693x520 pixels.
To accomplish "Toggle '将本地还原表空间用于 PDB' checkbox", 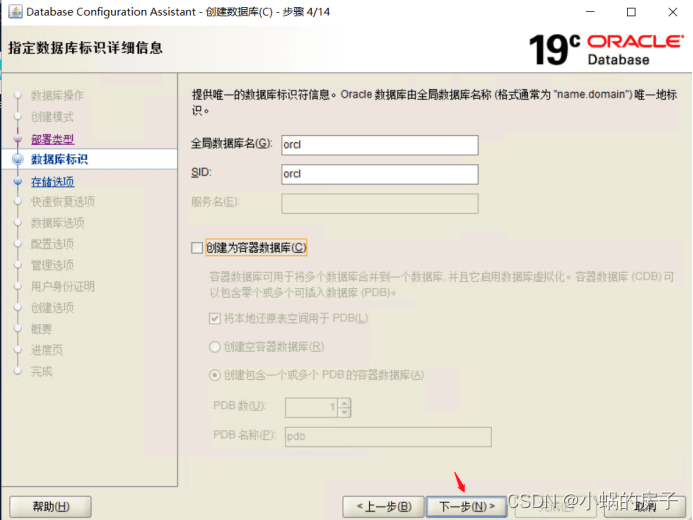I will 215,318.
